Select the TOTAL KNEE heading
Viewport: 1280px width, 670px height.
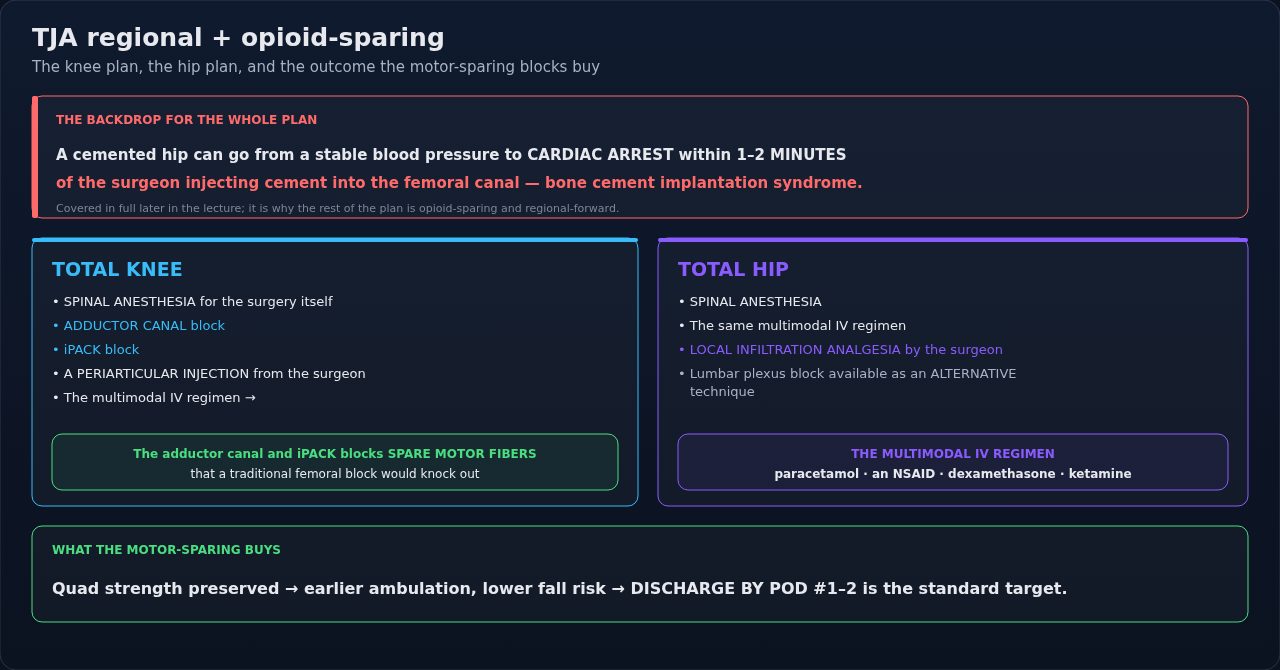click(x=117, y=270)
